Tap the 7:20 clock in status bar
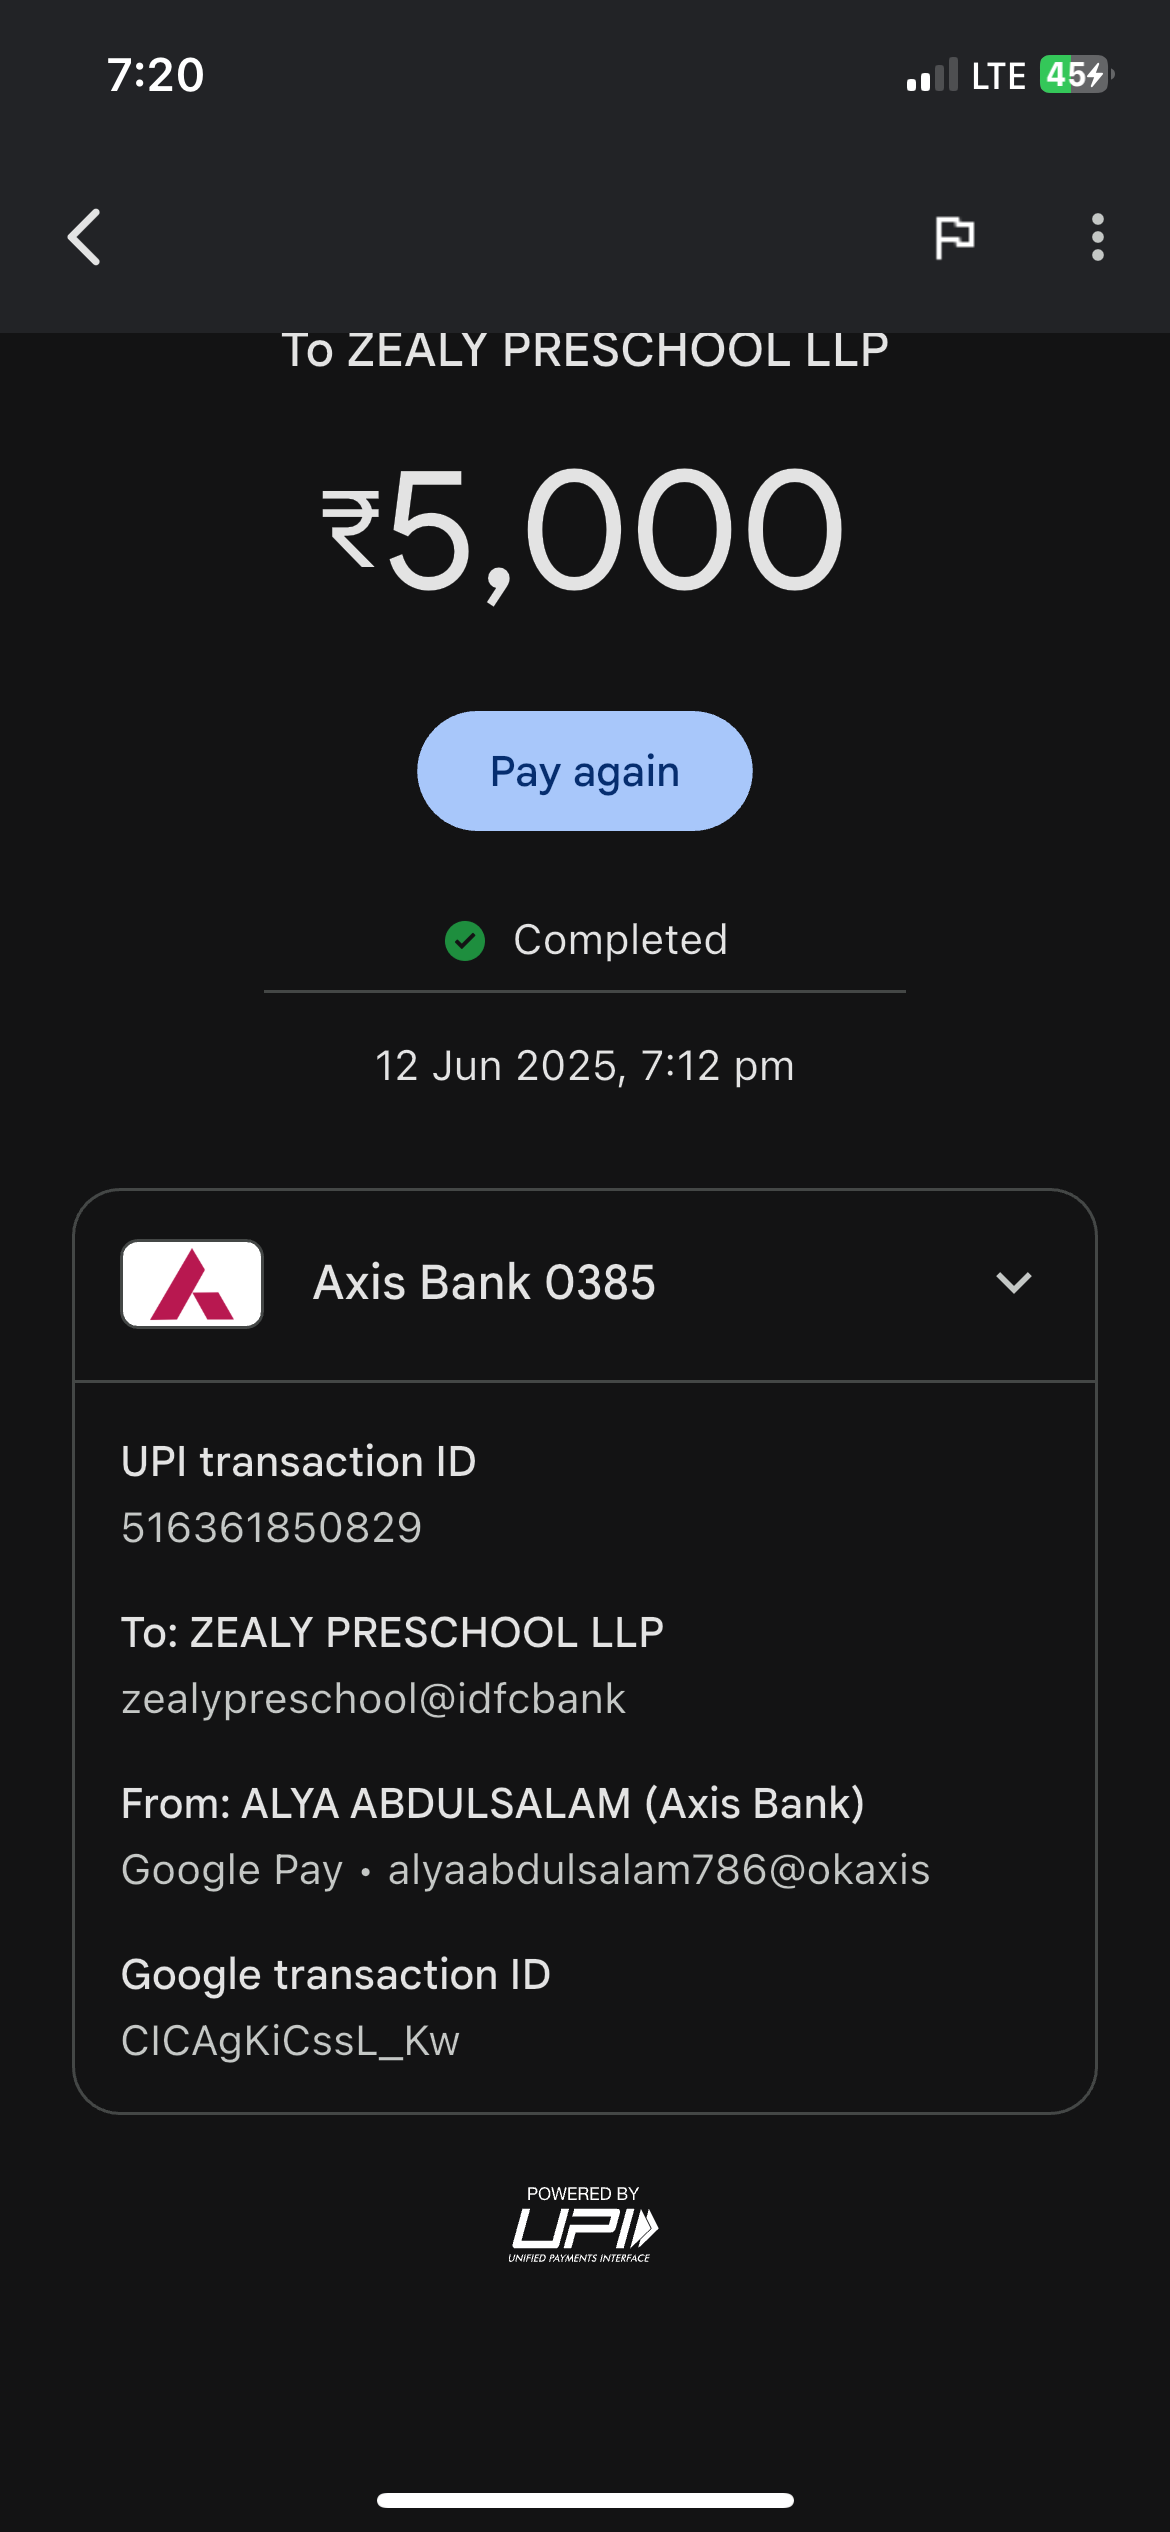This screenshot has height=2532, width=1170. tap(156, 75)
